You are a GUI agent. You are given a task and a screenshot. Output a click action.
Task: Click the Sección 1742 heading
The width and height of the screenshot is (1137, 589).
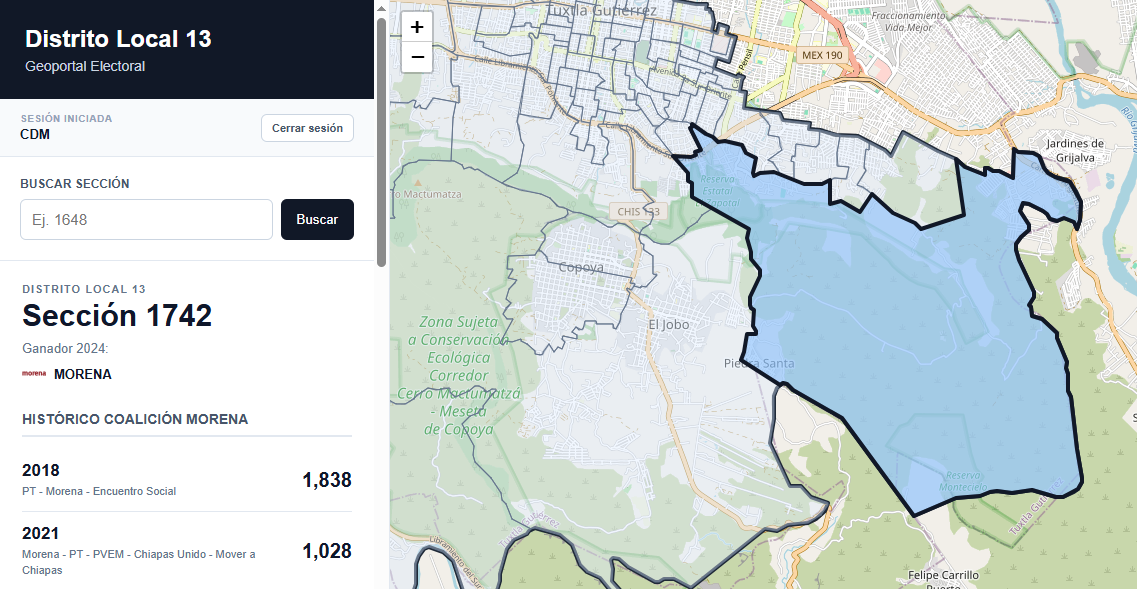117,316
